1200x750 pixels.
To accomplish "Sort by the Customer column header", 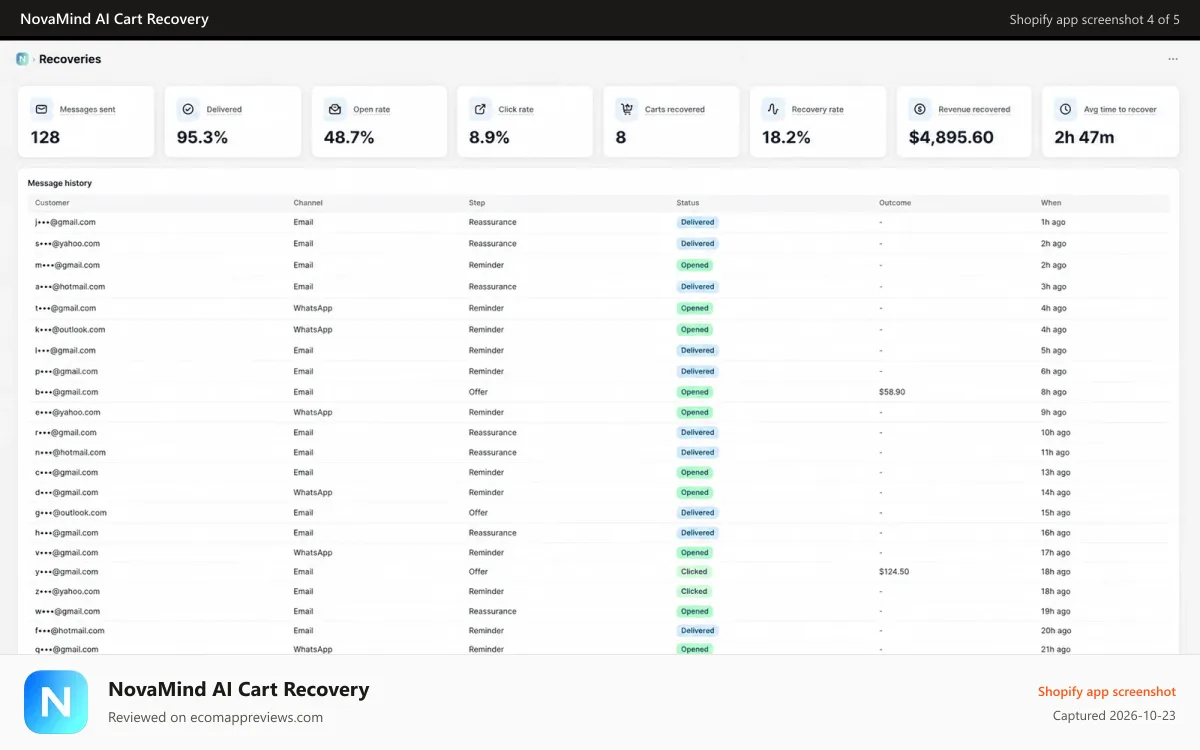I will click(x=52, y=203).
